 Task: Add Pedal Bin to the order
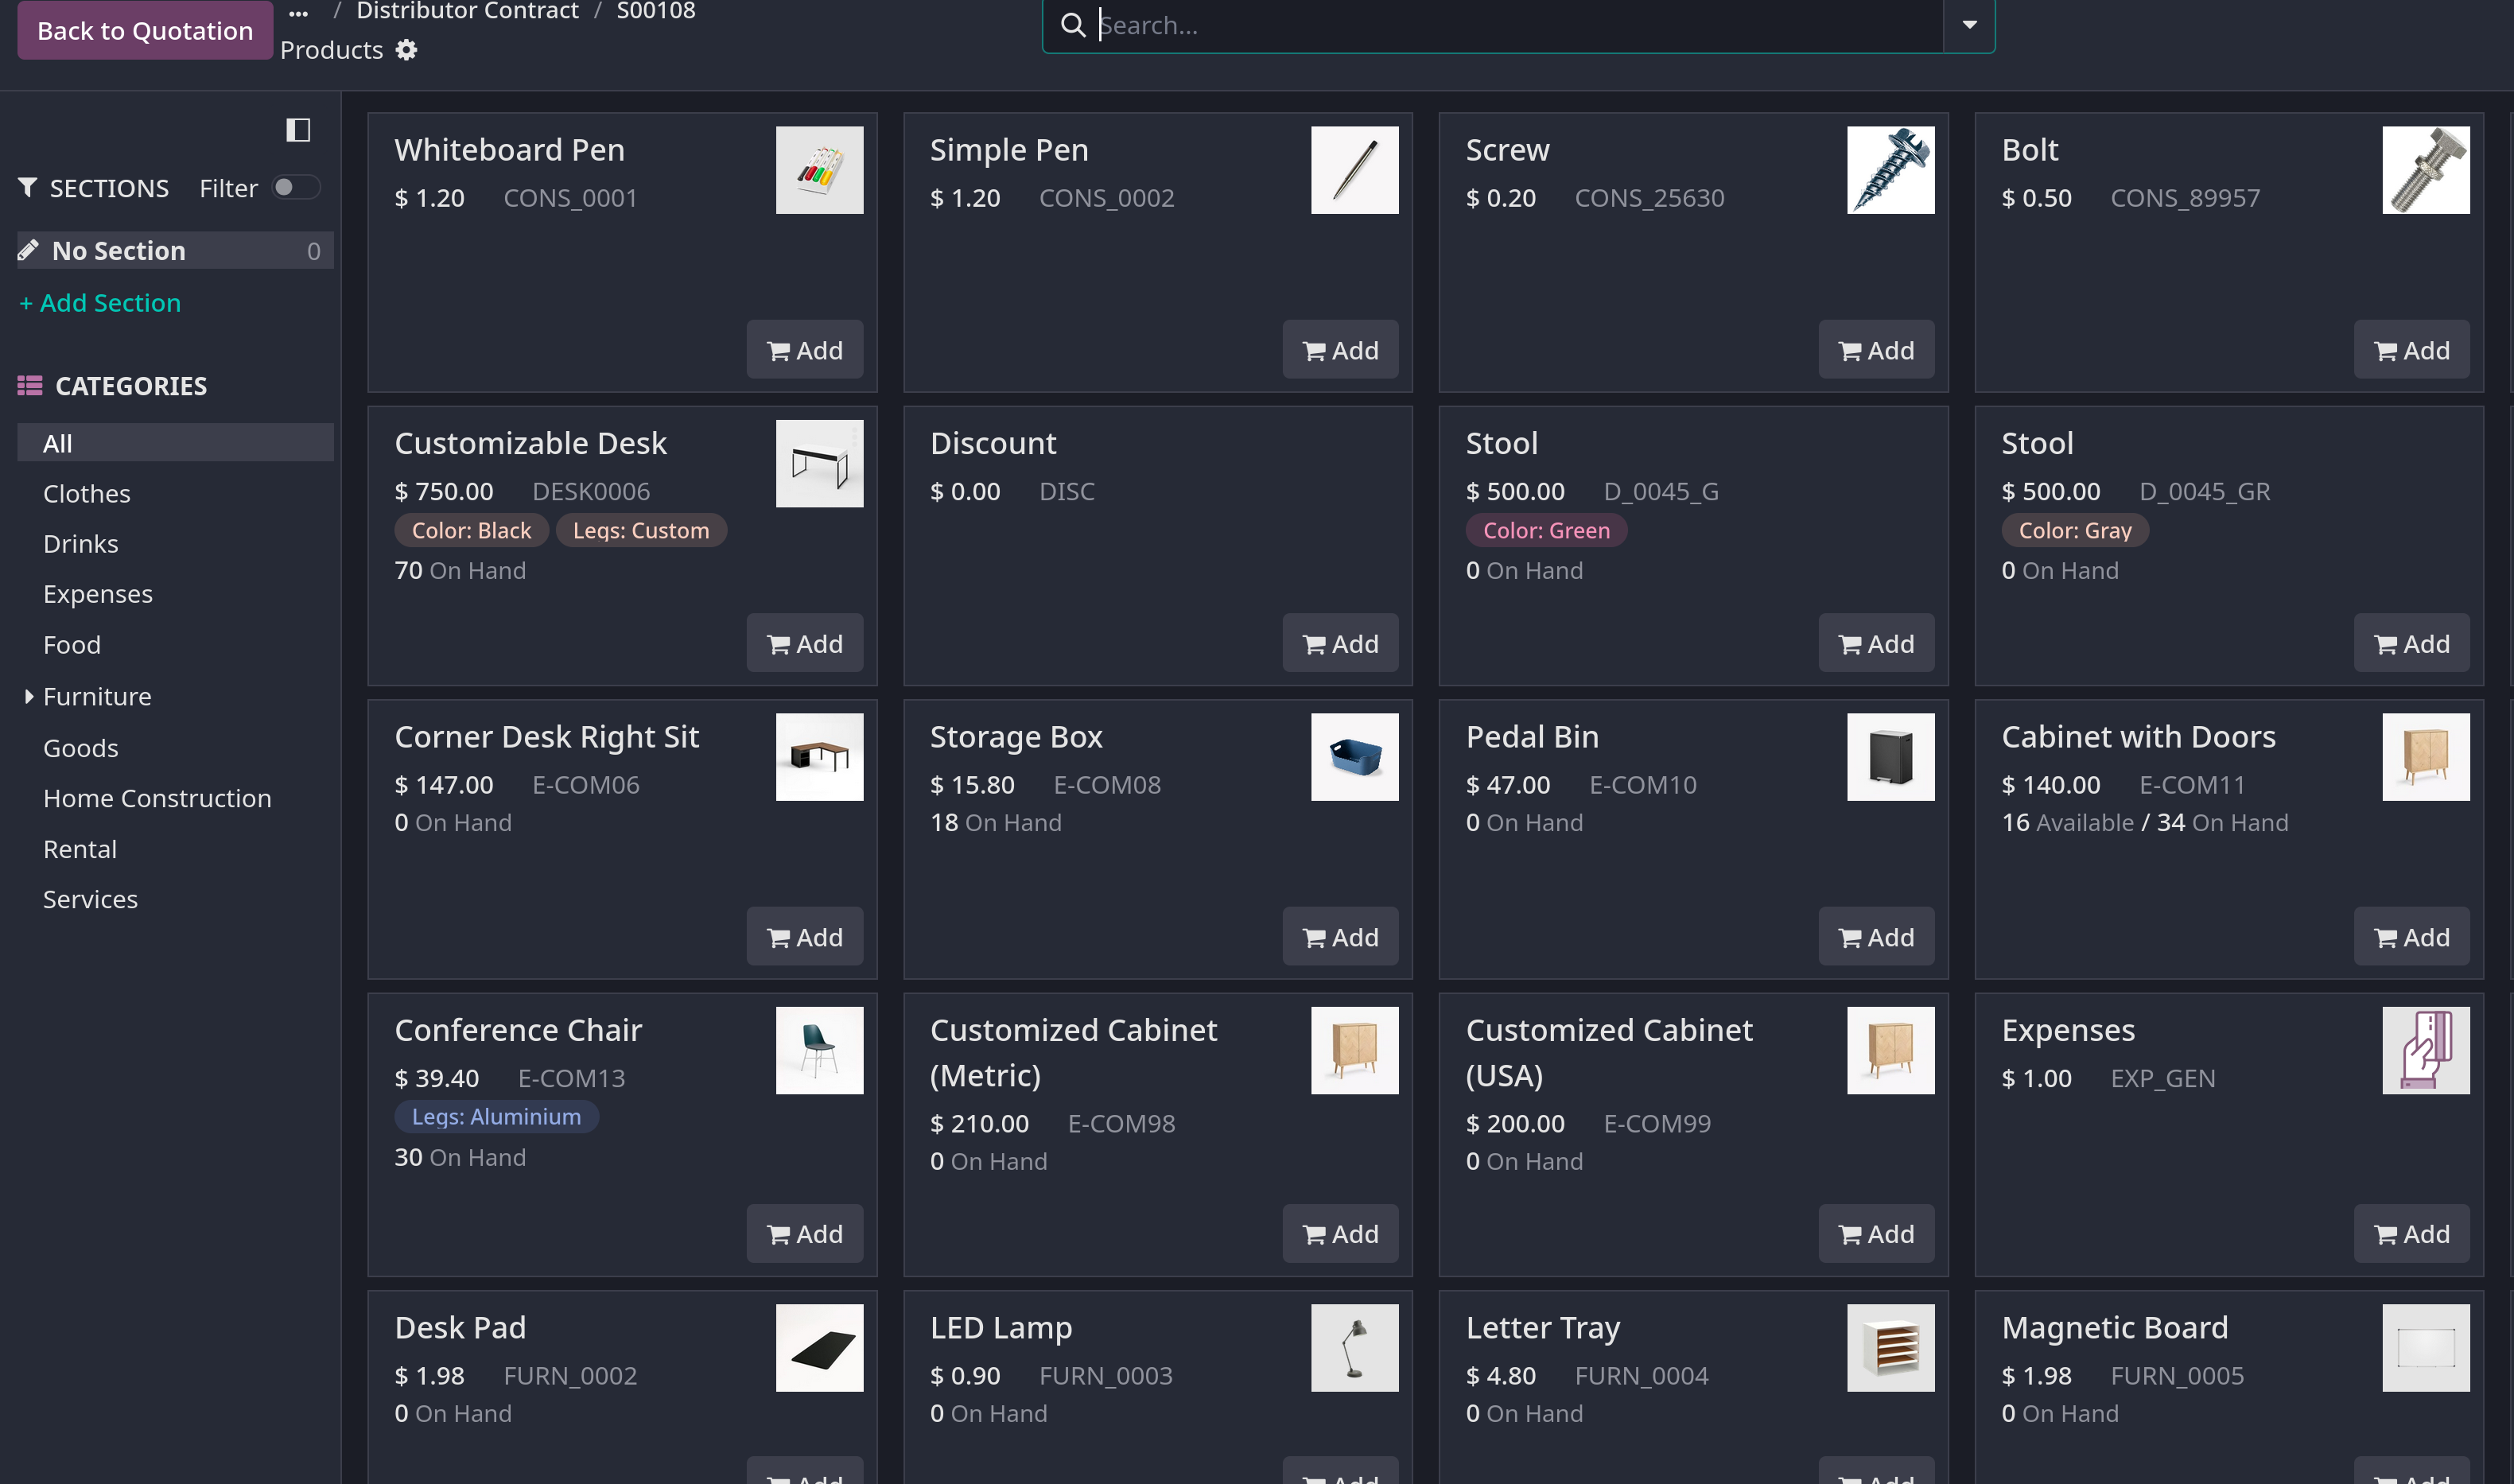(1876, 937)
